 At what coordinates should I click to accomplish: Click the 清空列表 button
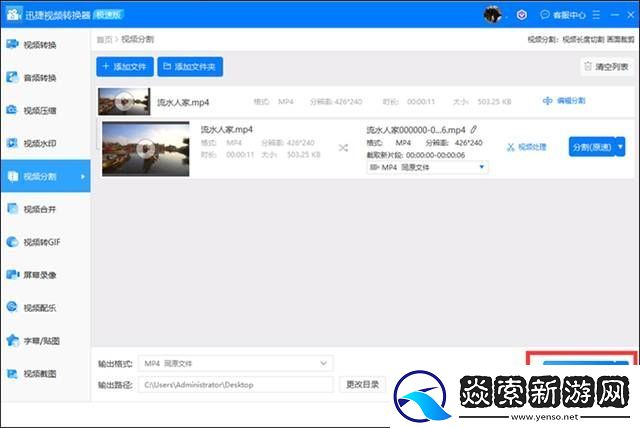pos(607,67)
